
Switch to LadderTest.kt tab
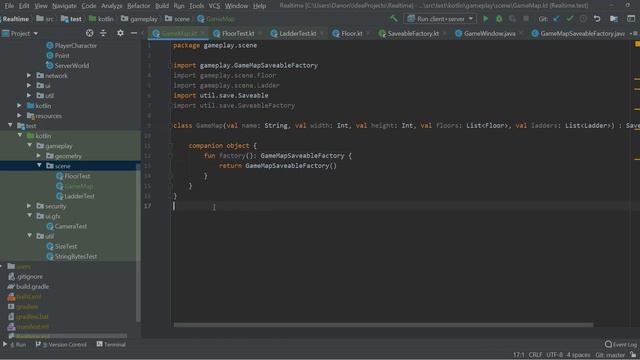298,33
